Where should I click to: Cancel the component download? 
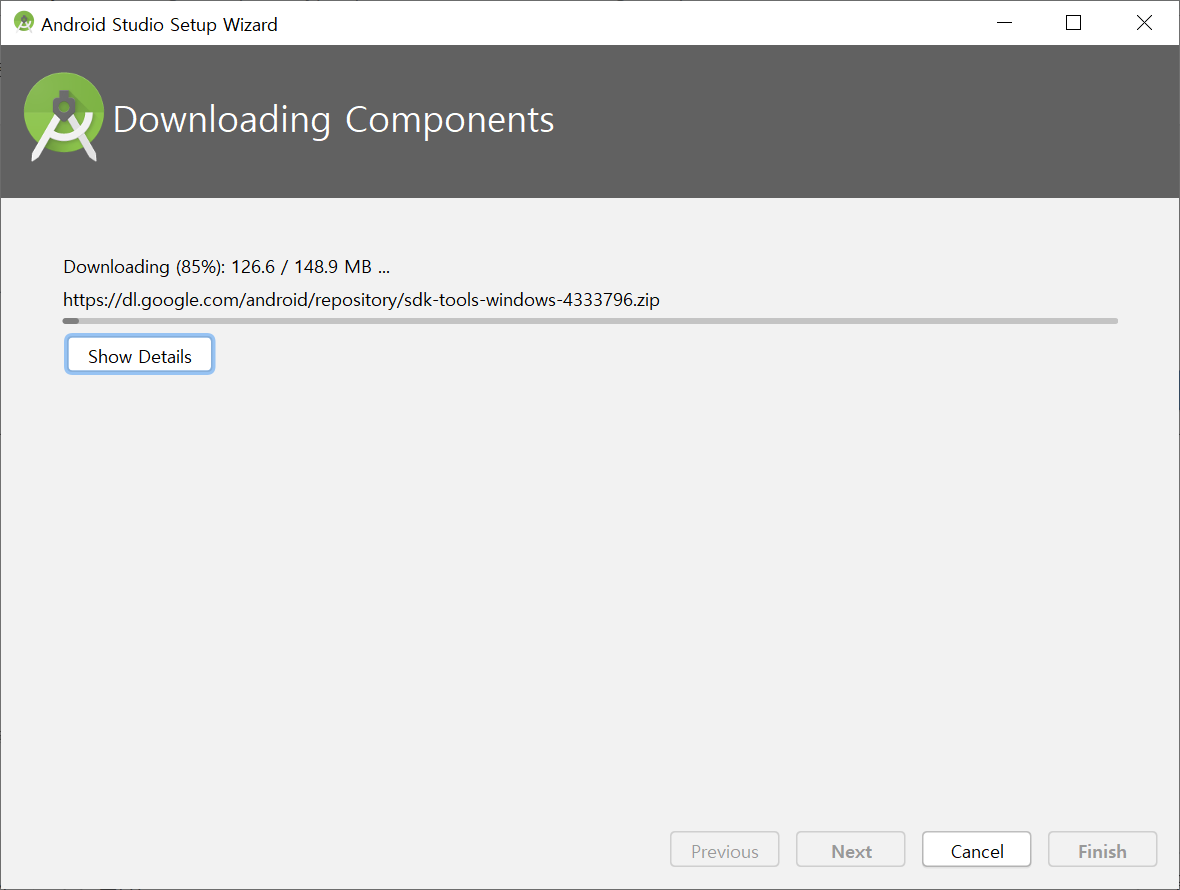point(976,850)
